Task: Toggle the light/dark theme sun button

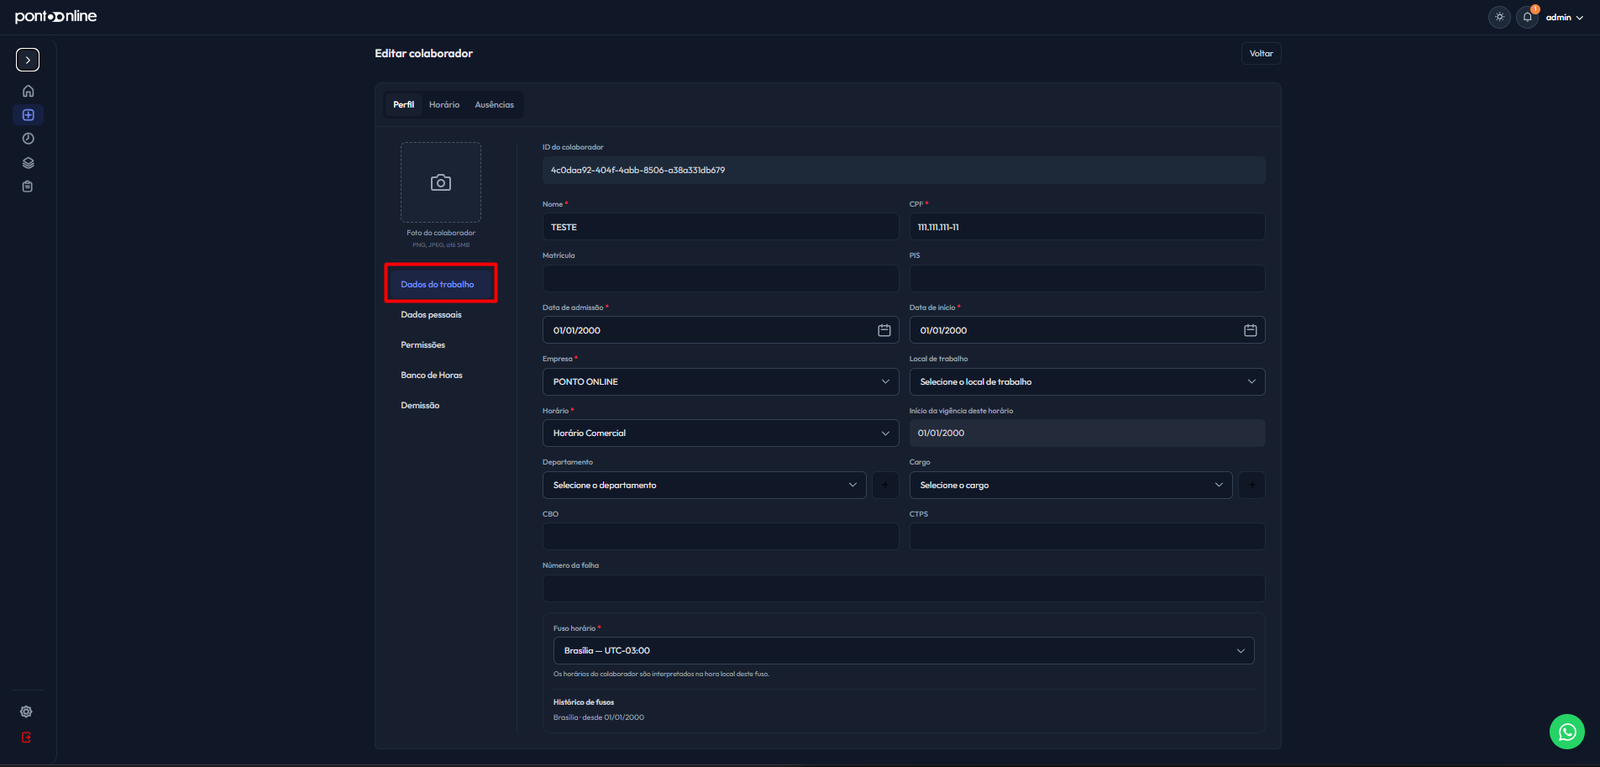Action: (x=1499, y=17)
